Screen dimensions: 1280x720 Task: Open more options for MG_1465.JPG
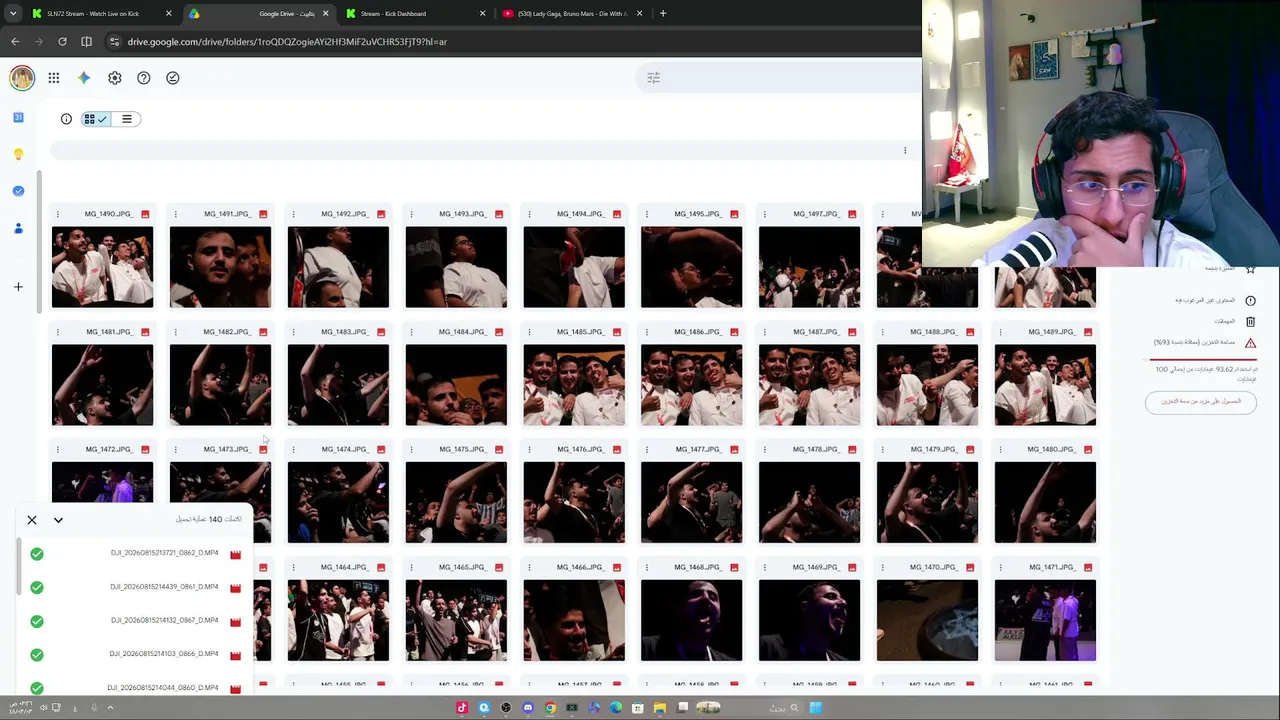(411, 567)
